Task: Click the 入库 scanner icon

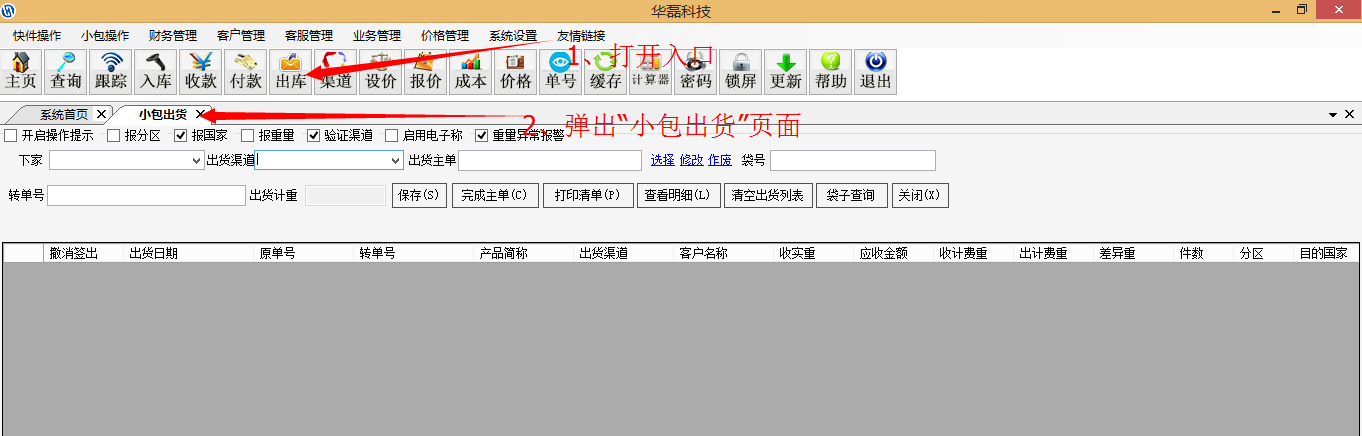Action: (155, 71)
